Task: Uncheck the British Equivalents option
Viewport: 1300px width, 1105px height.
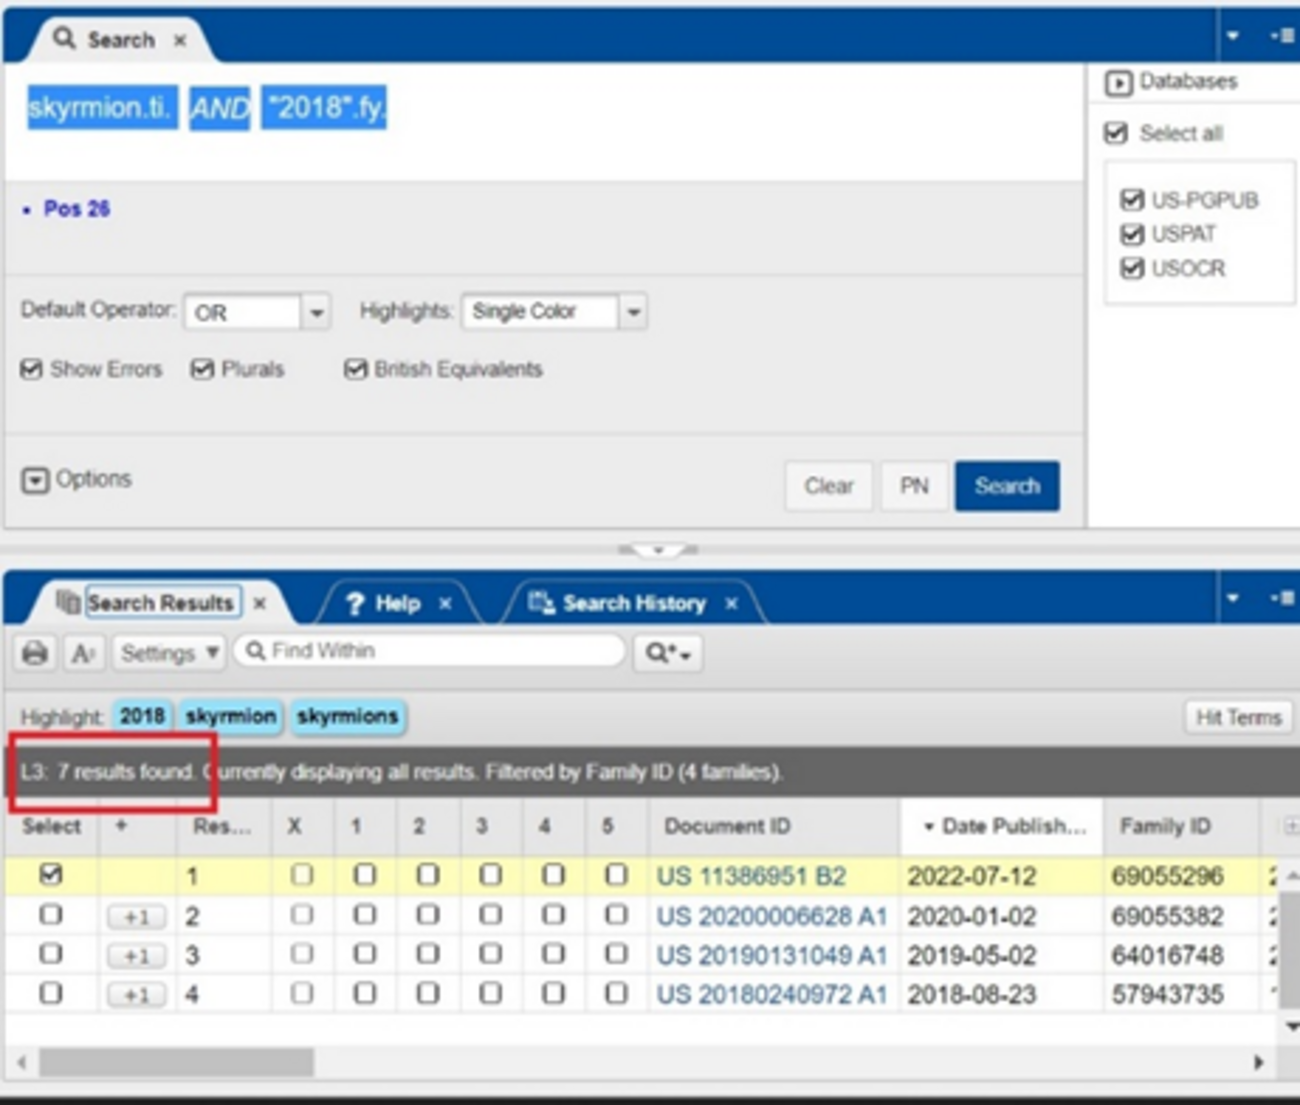Action: click(x=355, y=369)
